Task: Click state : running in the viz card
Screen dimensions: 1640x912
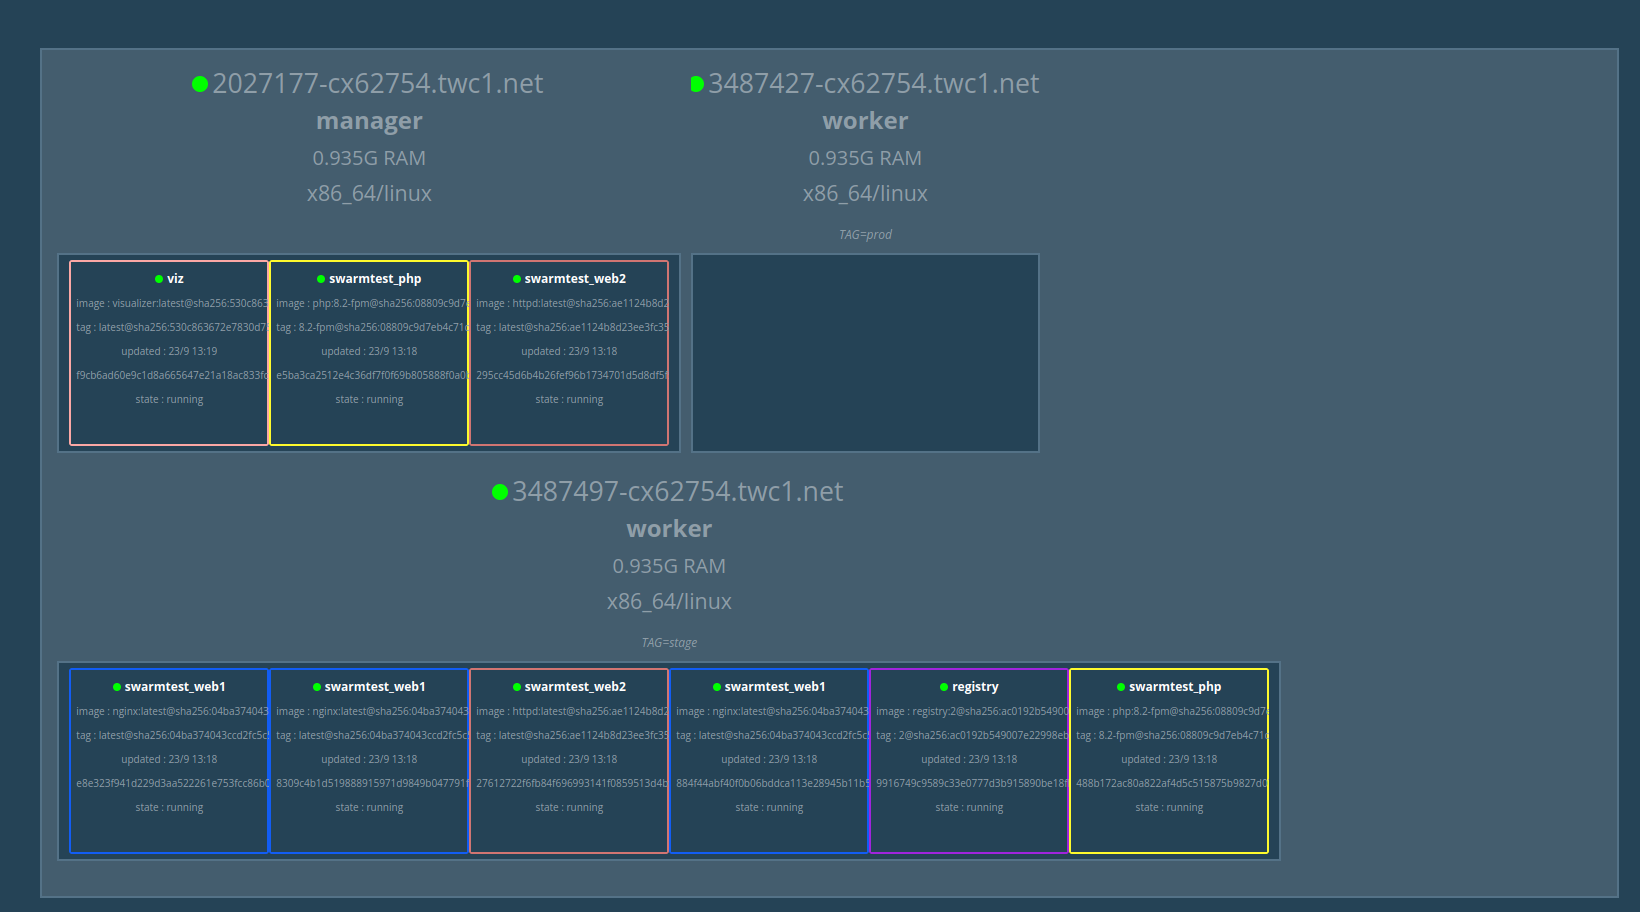Action: point(169,399)
